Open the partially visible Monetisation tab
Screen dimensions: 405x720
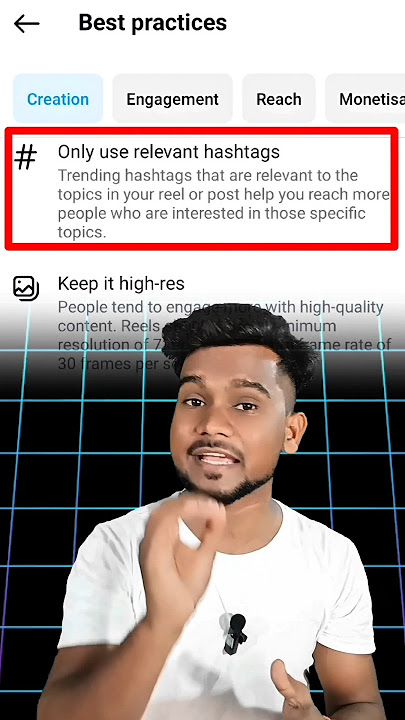(365, 99)
